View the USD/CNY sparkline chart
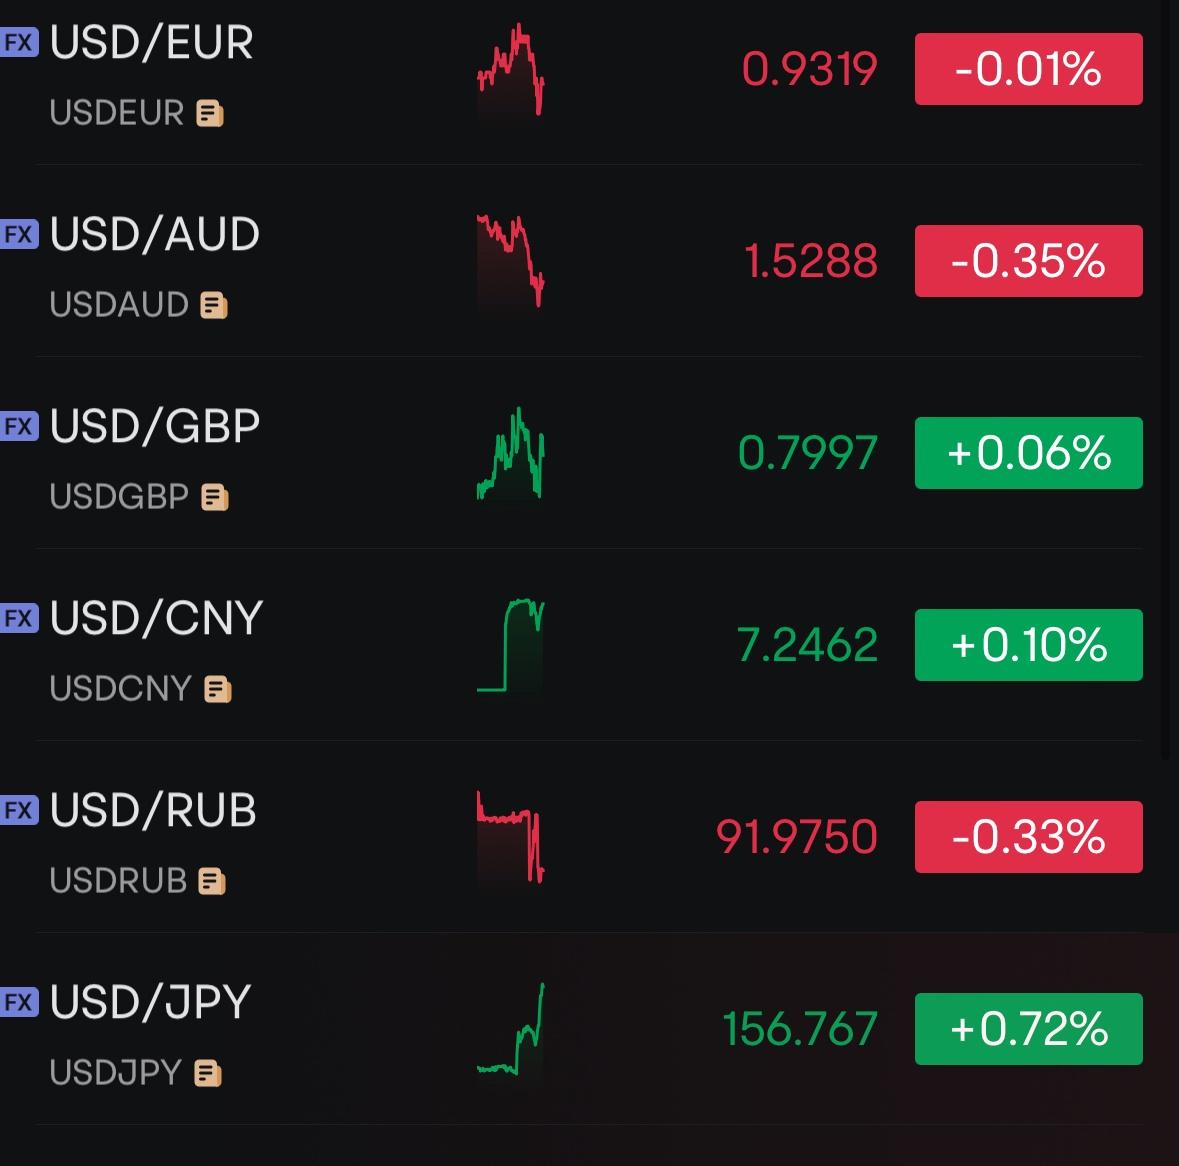 511,645
